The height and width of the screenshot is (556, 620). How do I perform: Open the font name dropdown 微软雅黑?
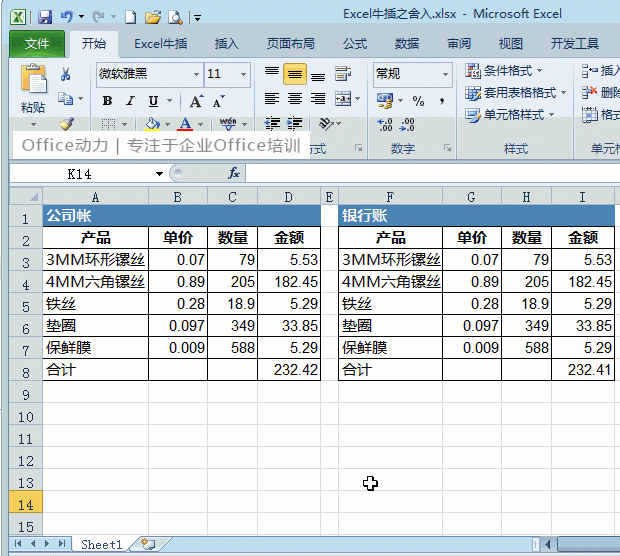point(196,74)
